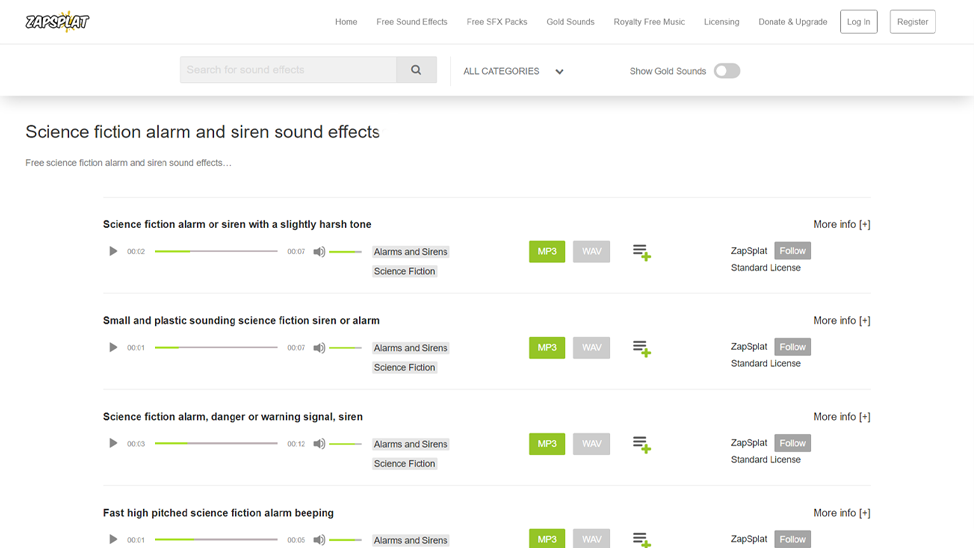Open the ALL CATEGORIES dropdown

(513, 71)
